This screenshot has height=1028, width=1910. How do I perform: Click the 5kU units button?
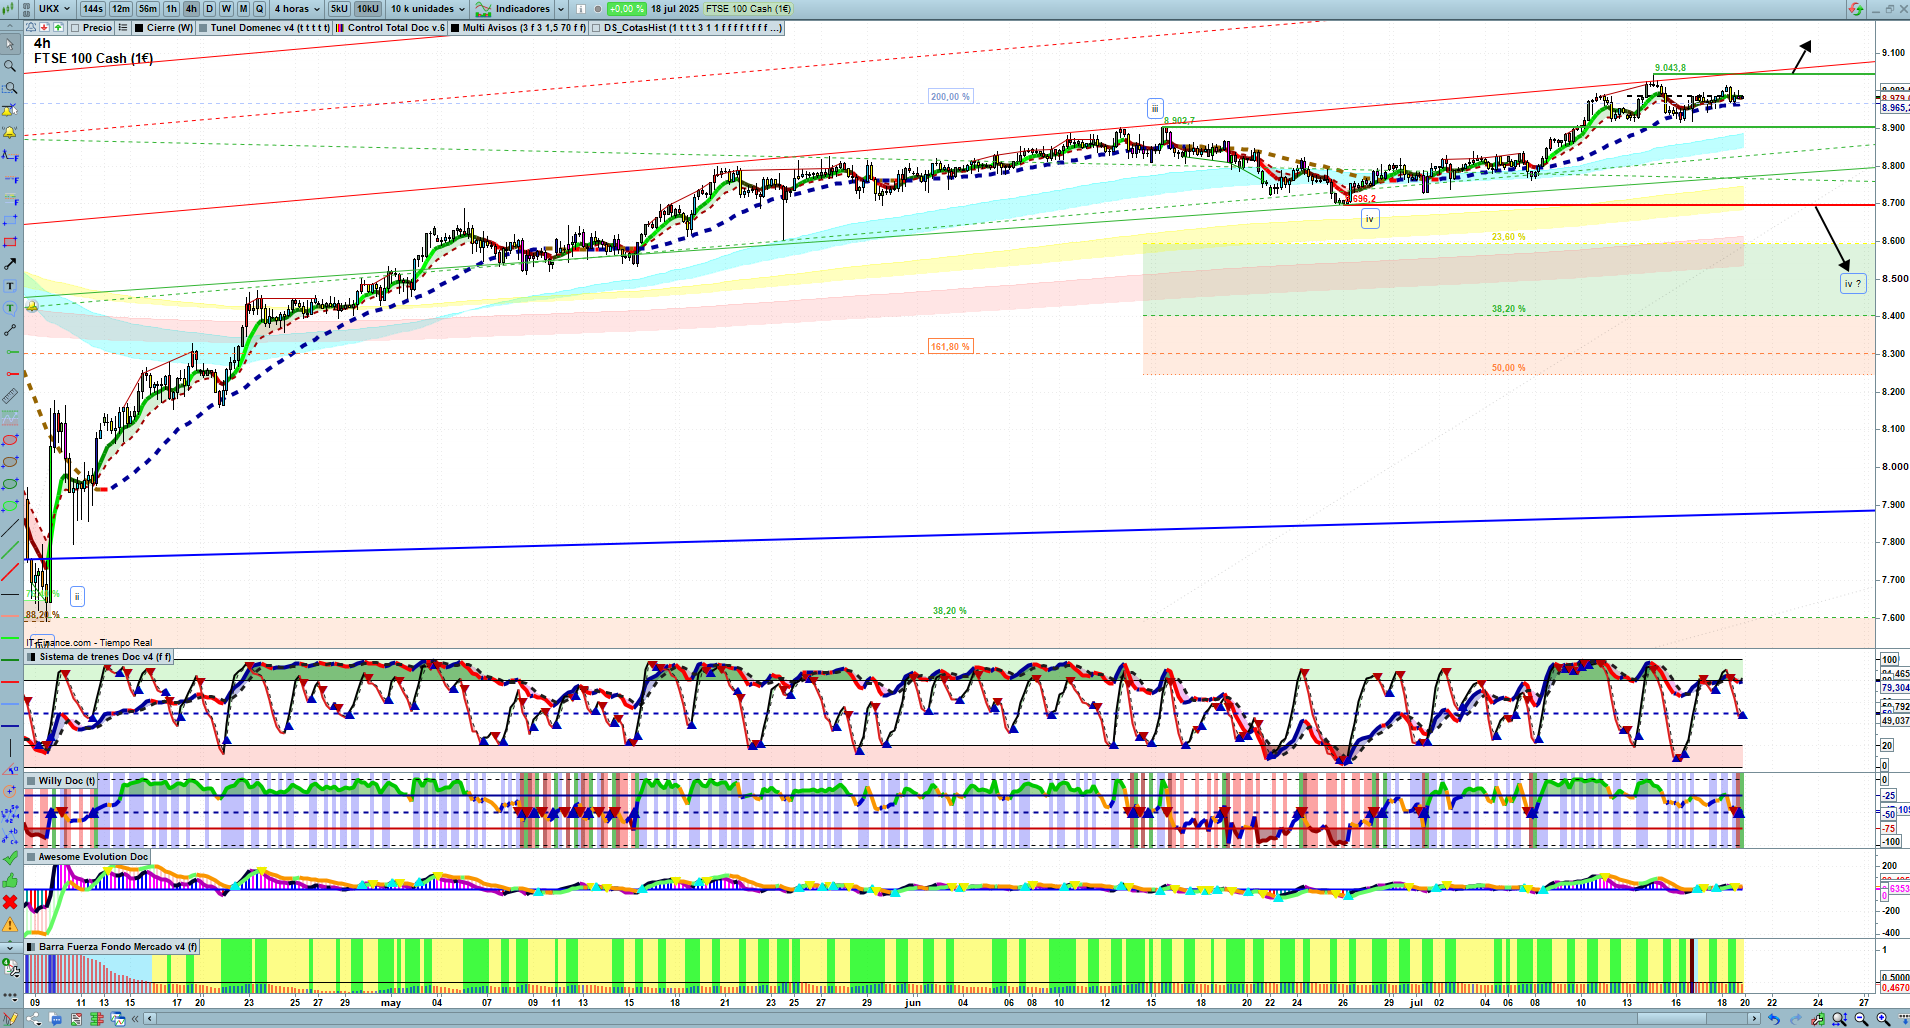coord(339,9)
